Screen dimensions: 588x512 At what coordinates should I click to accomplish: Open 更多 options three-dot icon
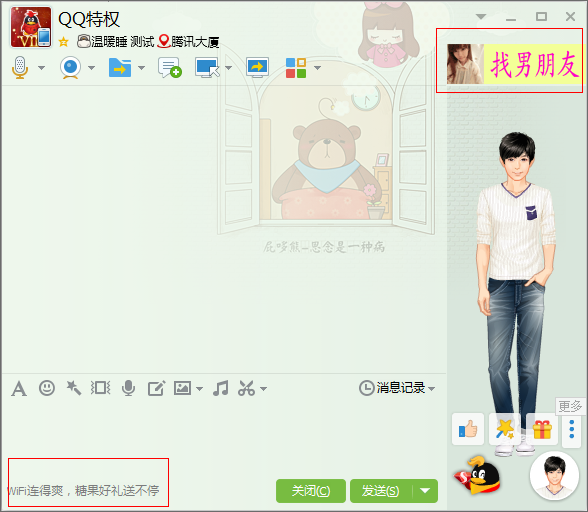tap(572, 429)
